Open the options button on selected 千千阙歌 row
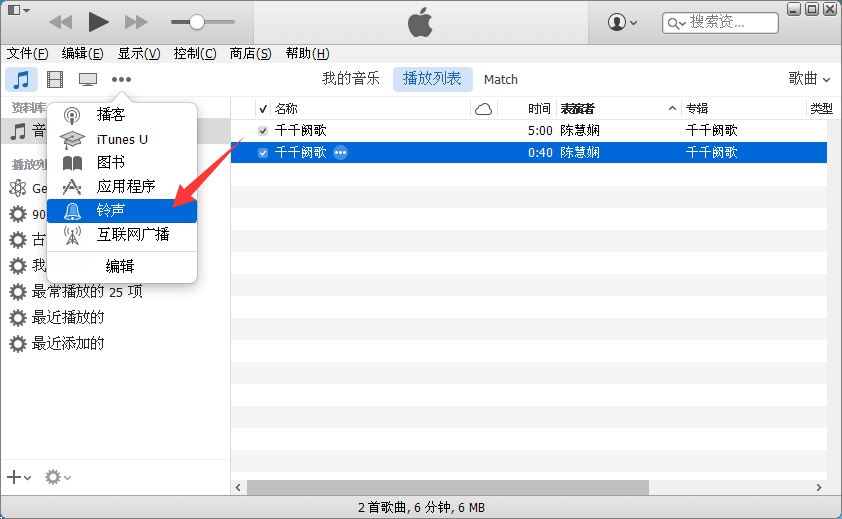 340,153
